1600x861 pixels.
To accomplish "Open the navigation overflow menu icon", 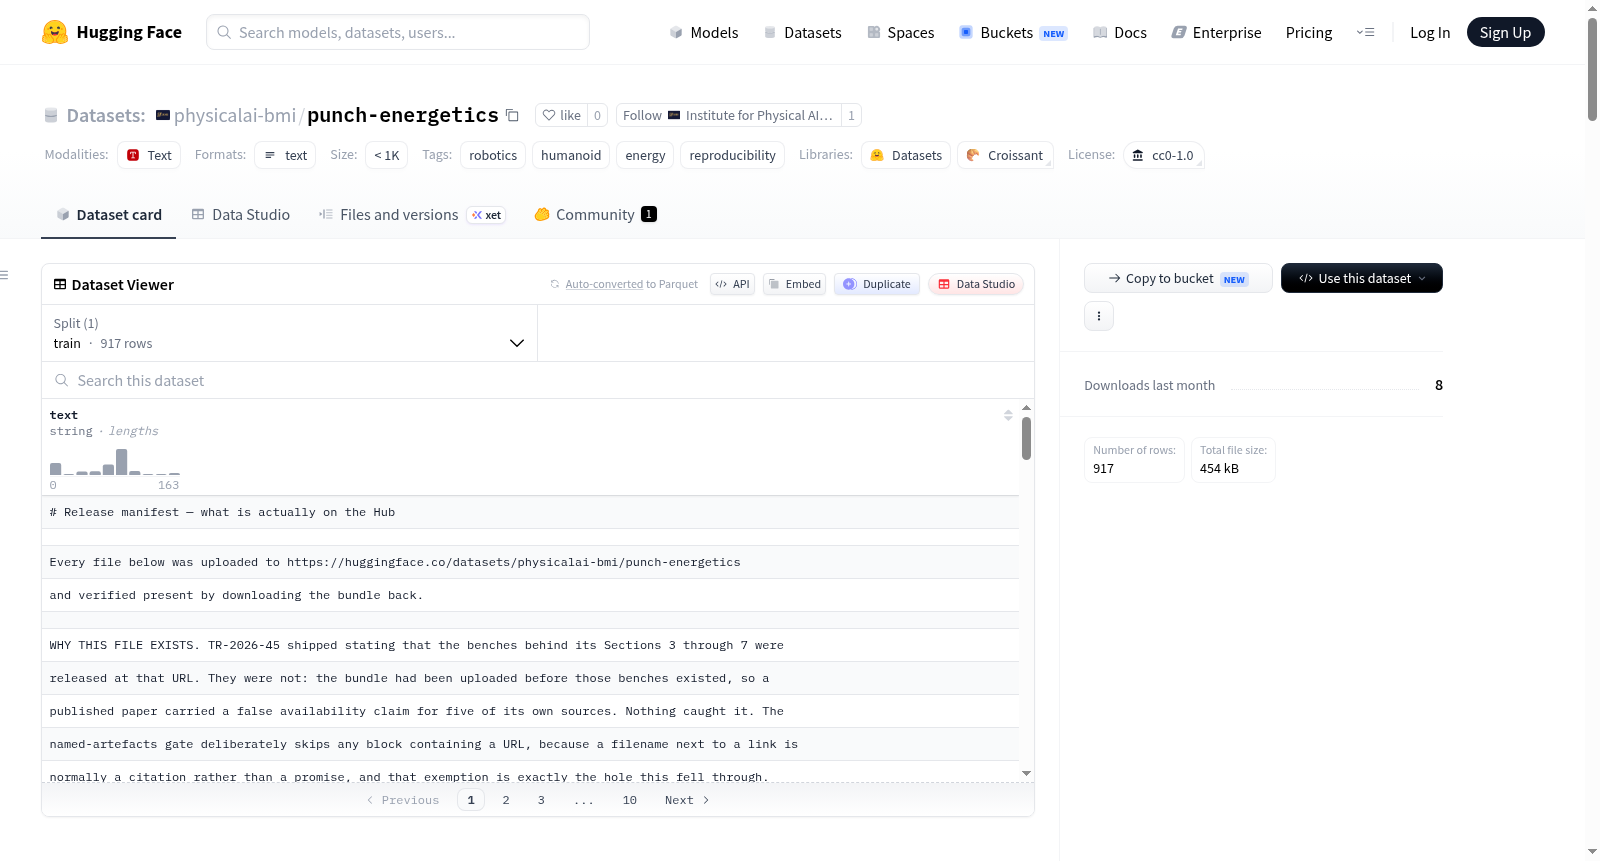I will point(1365,32).
